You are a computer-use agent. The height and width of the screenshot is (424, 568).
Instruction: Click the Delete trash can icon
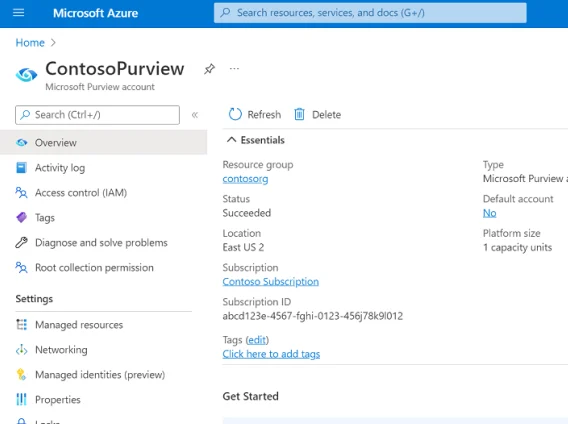(299, 114)
